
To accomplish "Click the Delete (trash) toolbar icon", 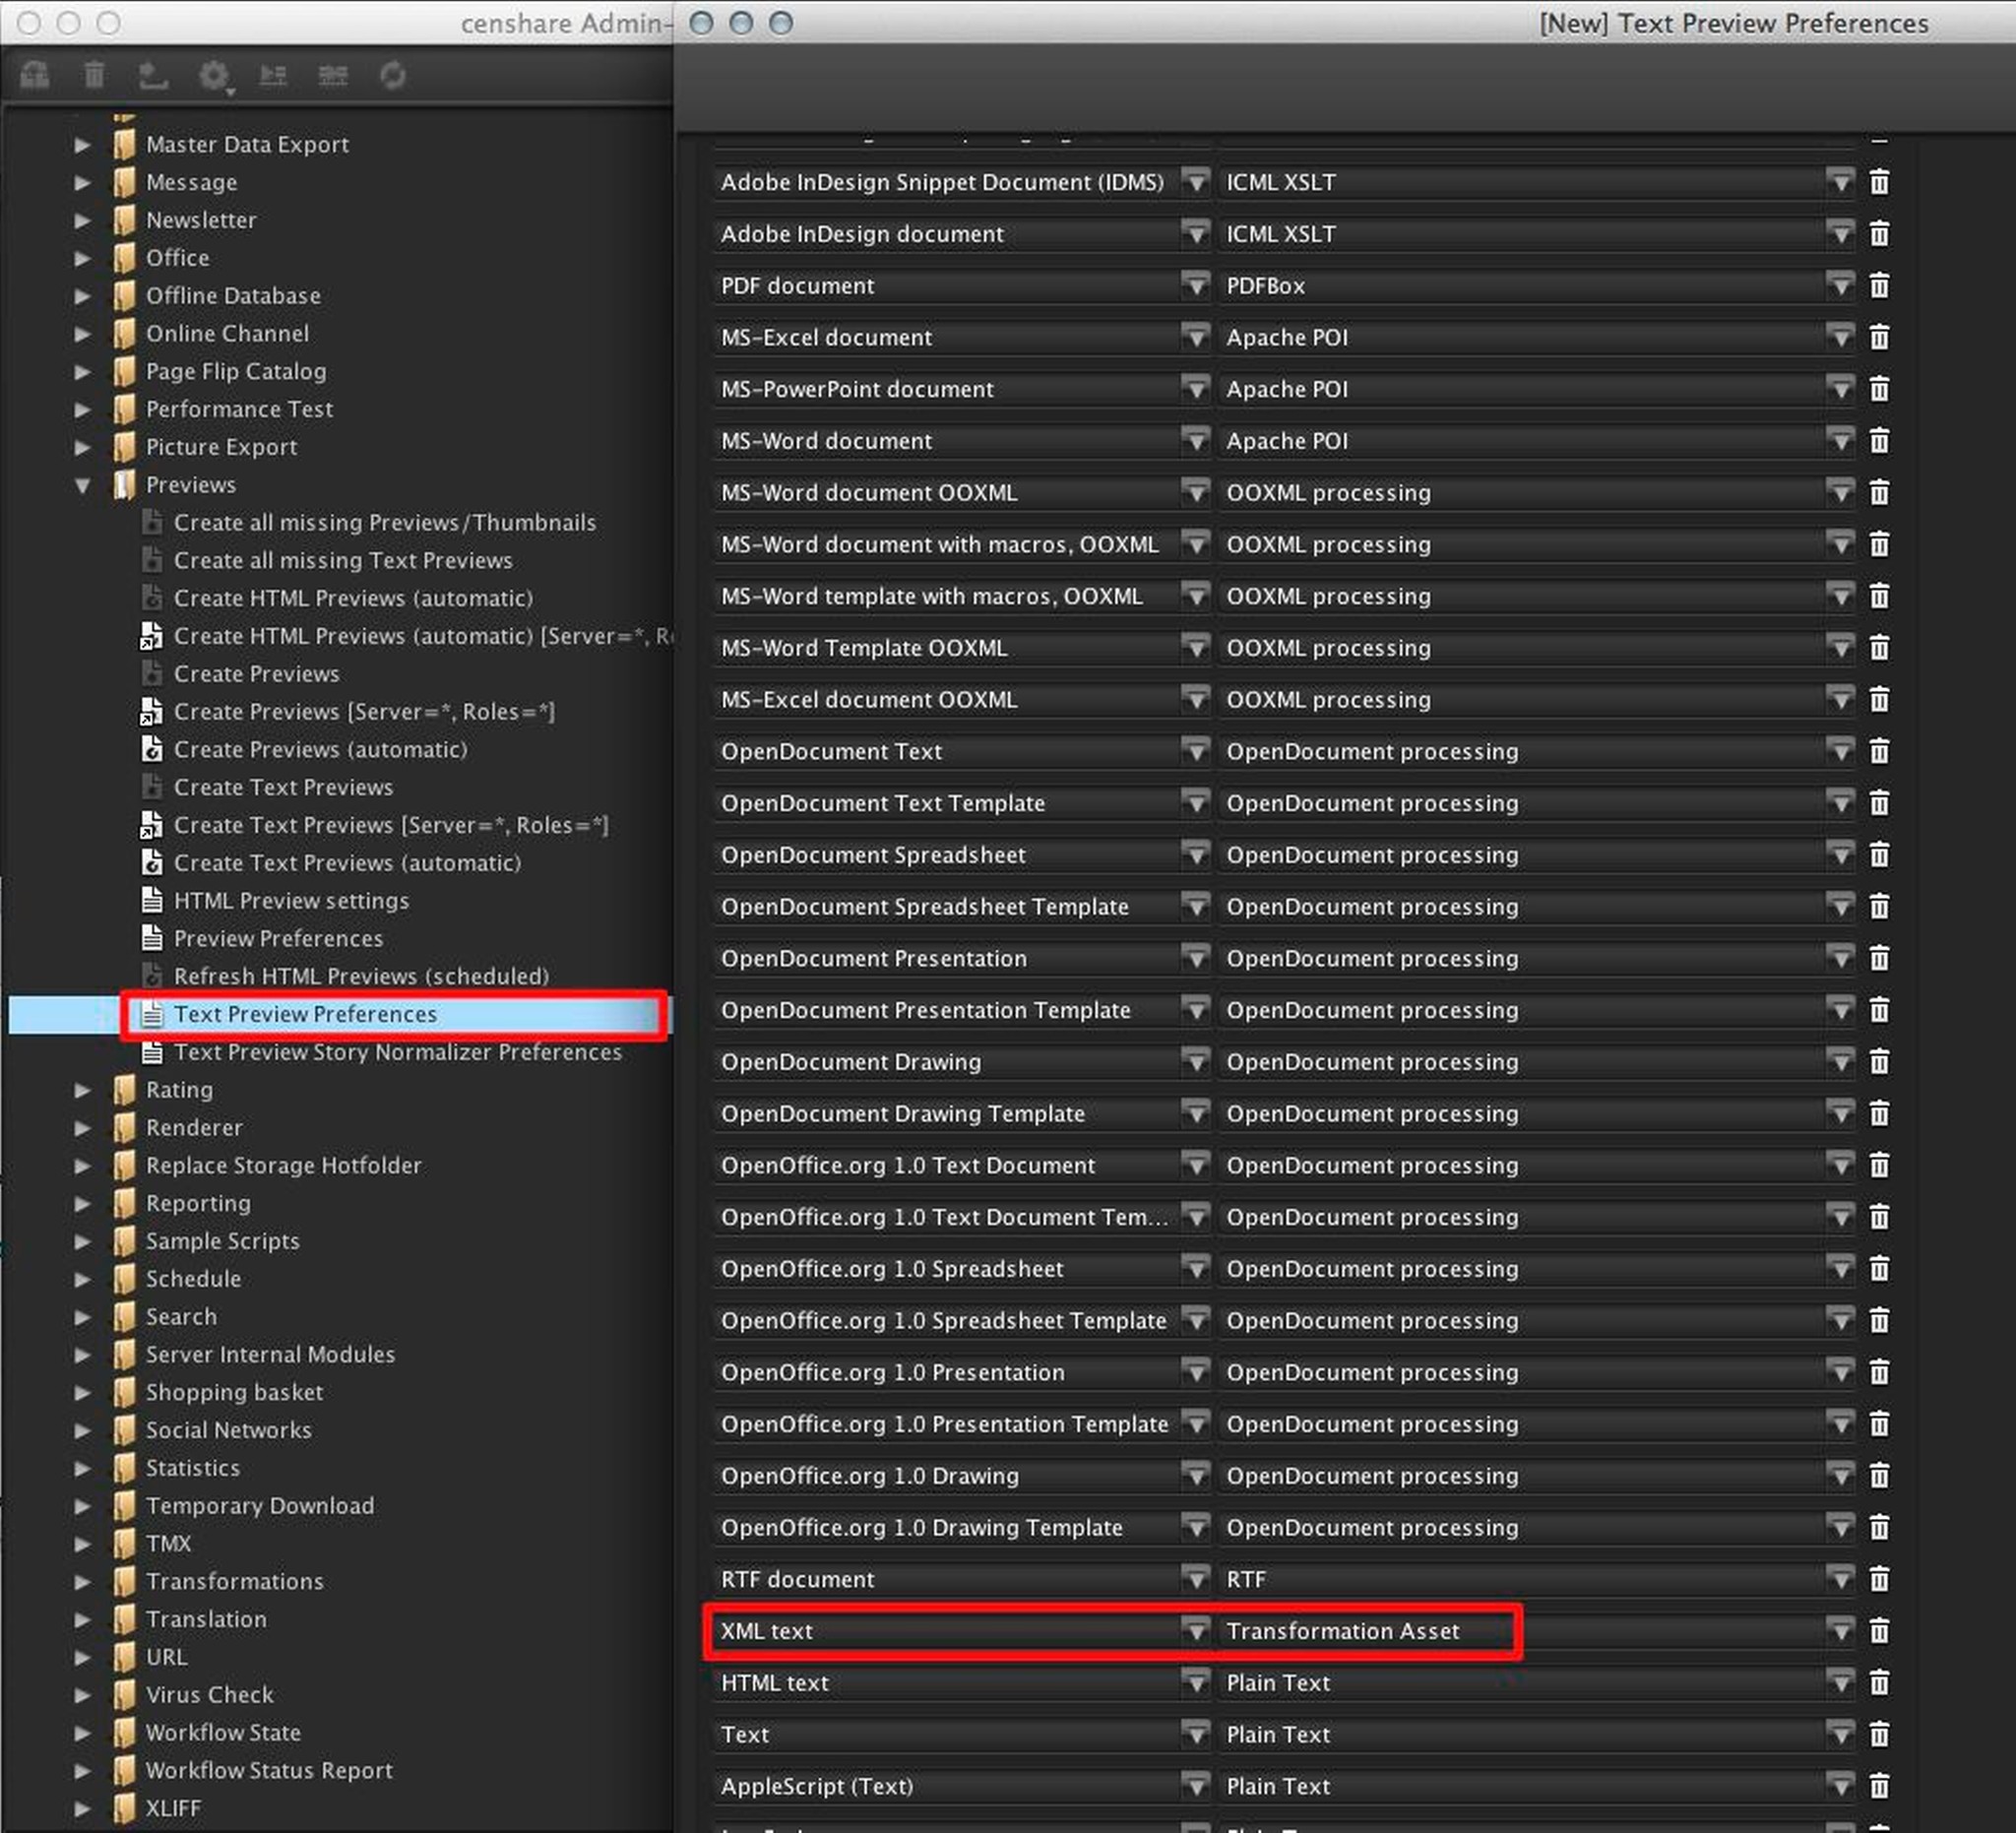I will pos(95,75).
